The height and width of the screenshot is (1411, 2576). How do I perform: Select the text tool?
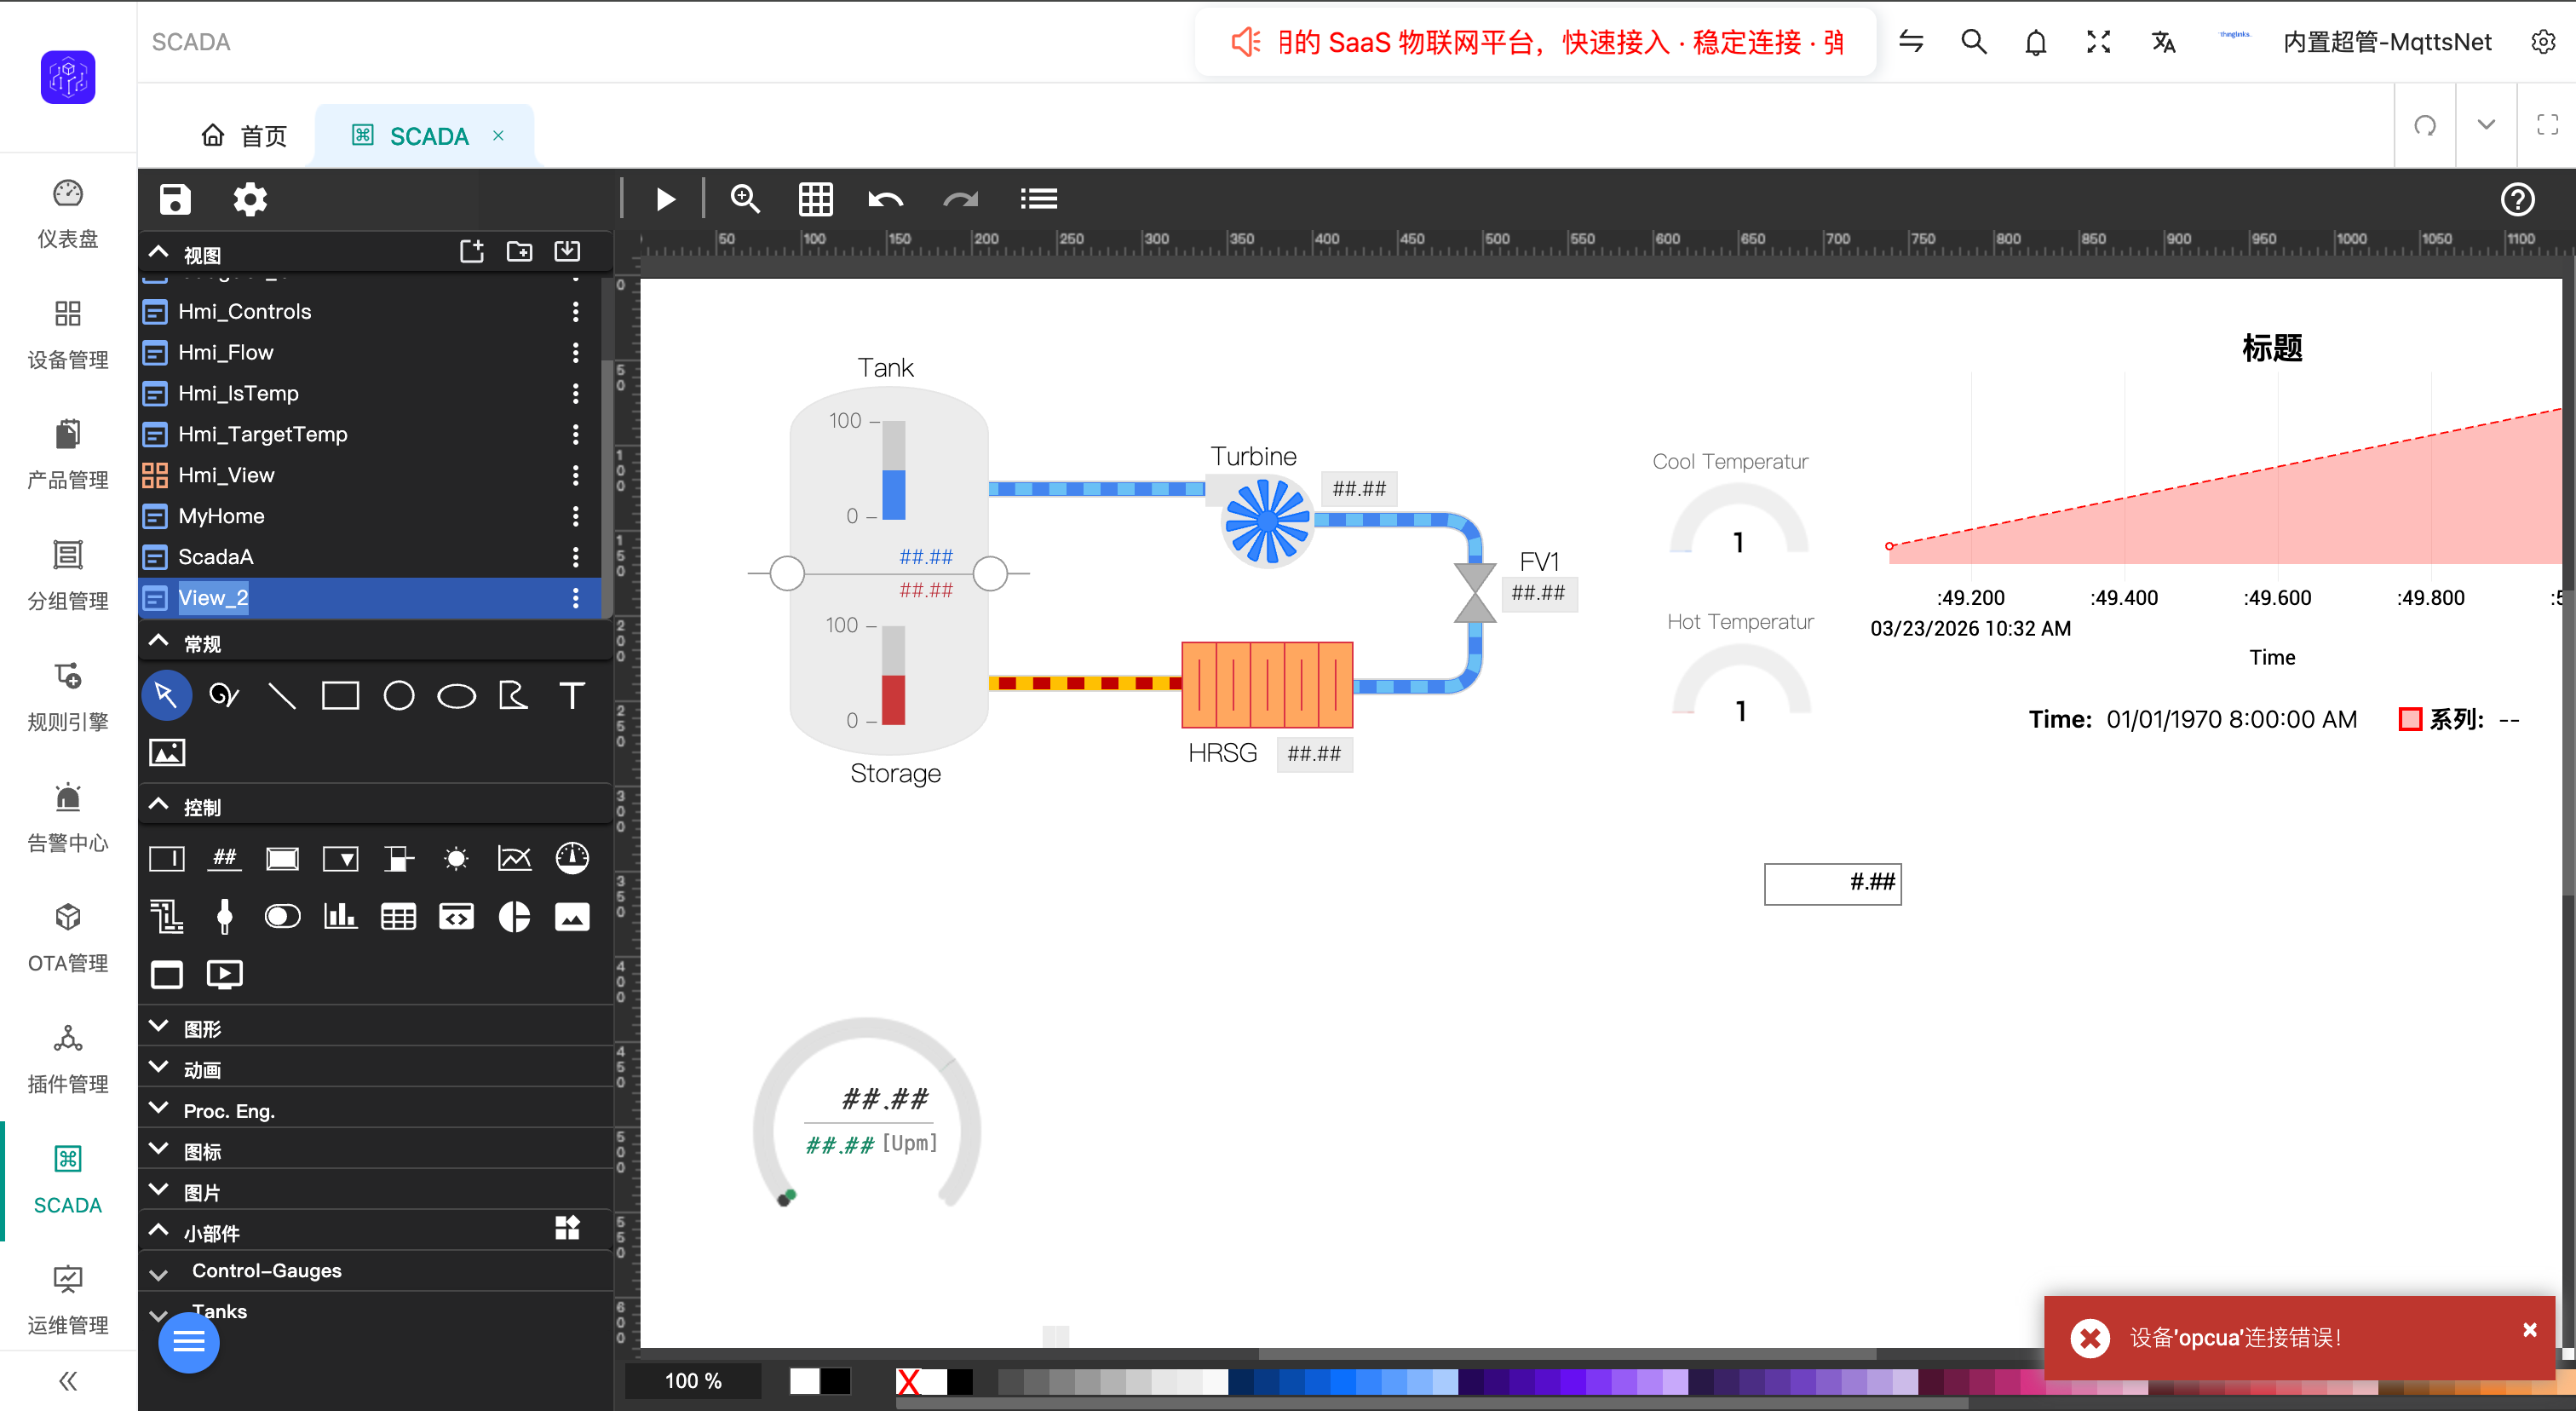point(572,695)
